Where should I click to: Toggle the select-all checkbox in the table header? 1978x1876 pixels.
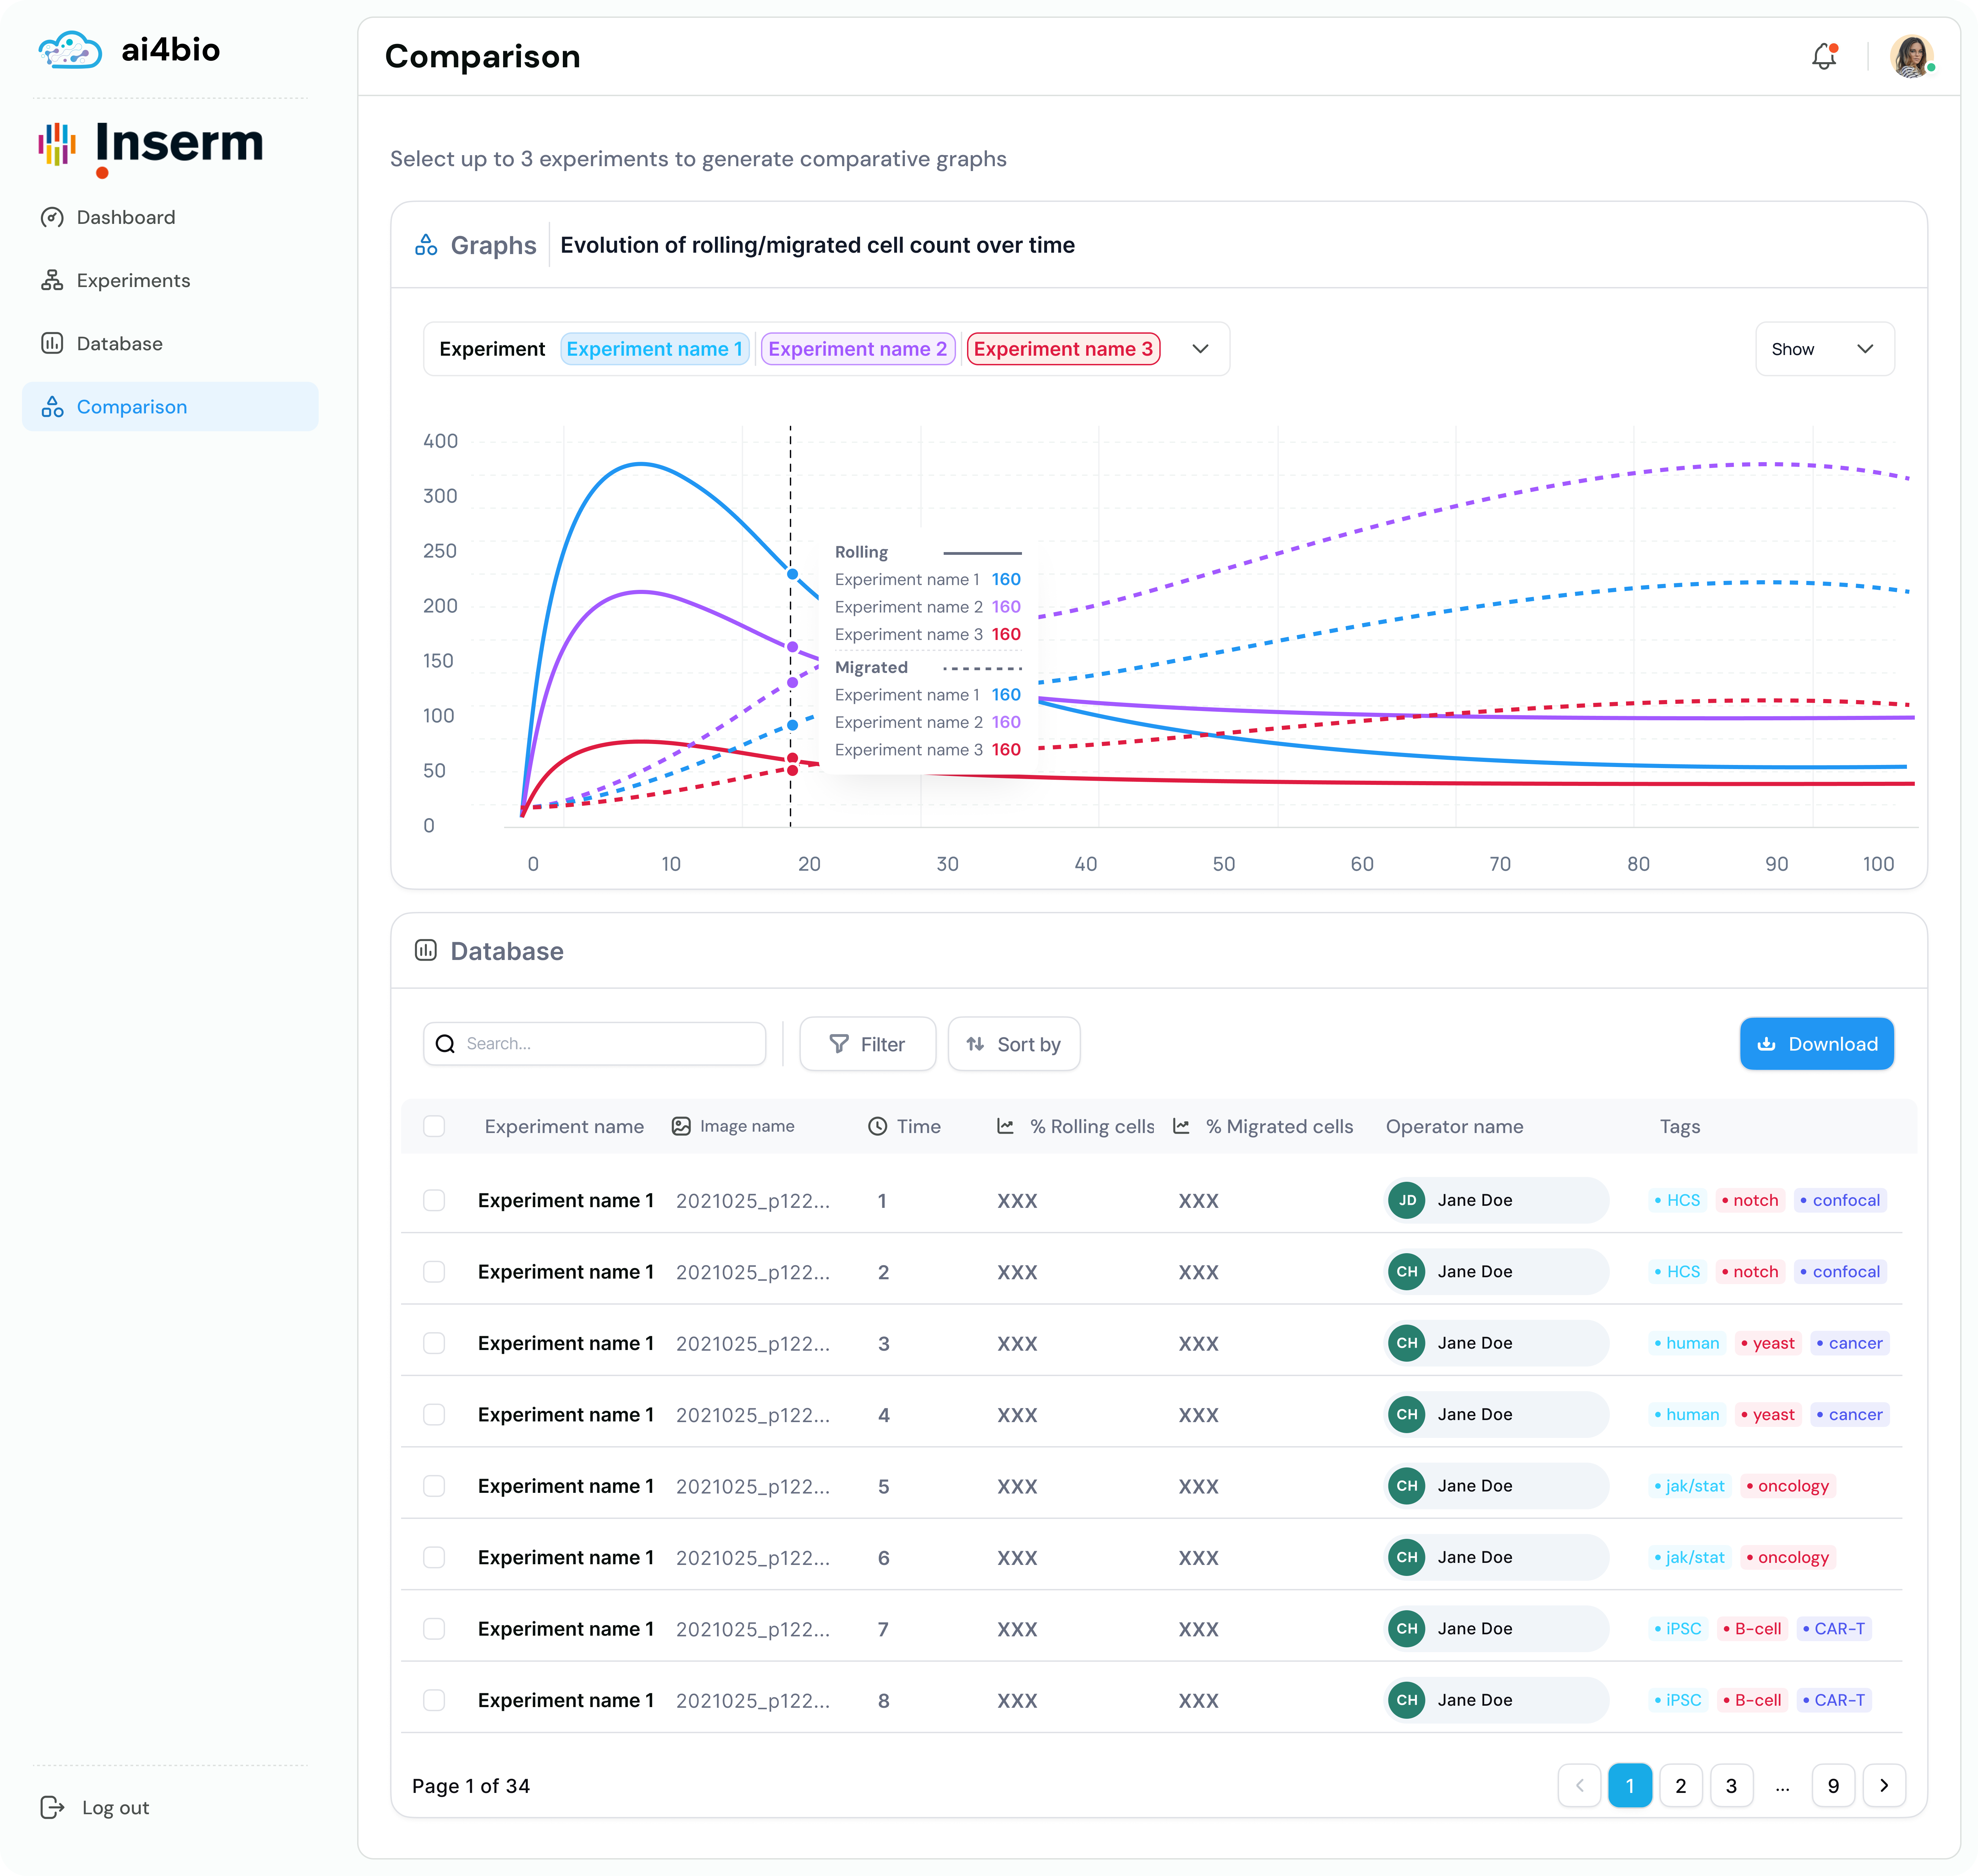[x=434, y=1126]
